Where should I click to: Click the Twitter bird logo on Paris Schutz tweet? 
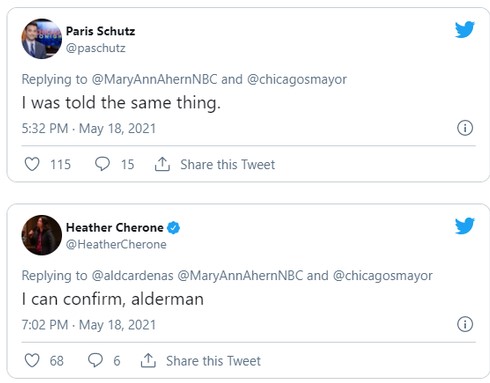465,30
